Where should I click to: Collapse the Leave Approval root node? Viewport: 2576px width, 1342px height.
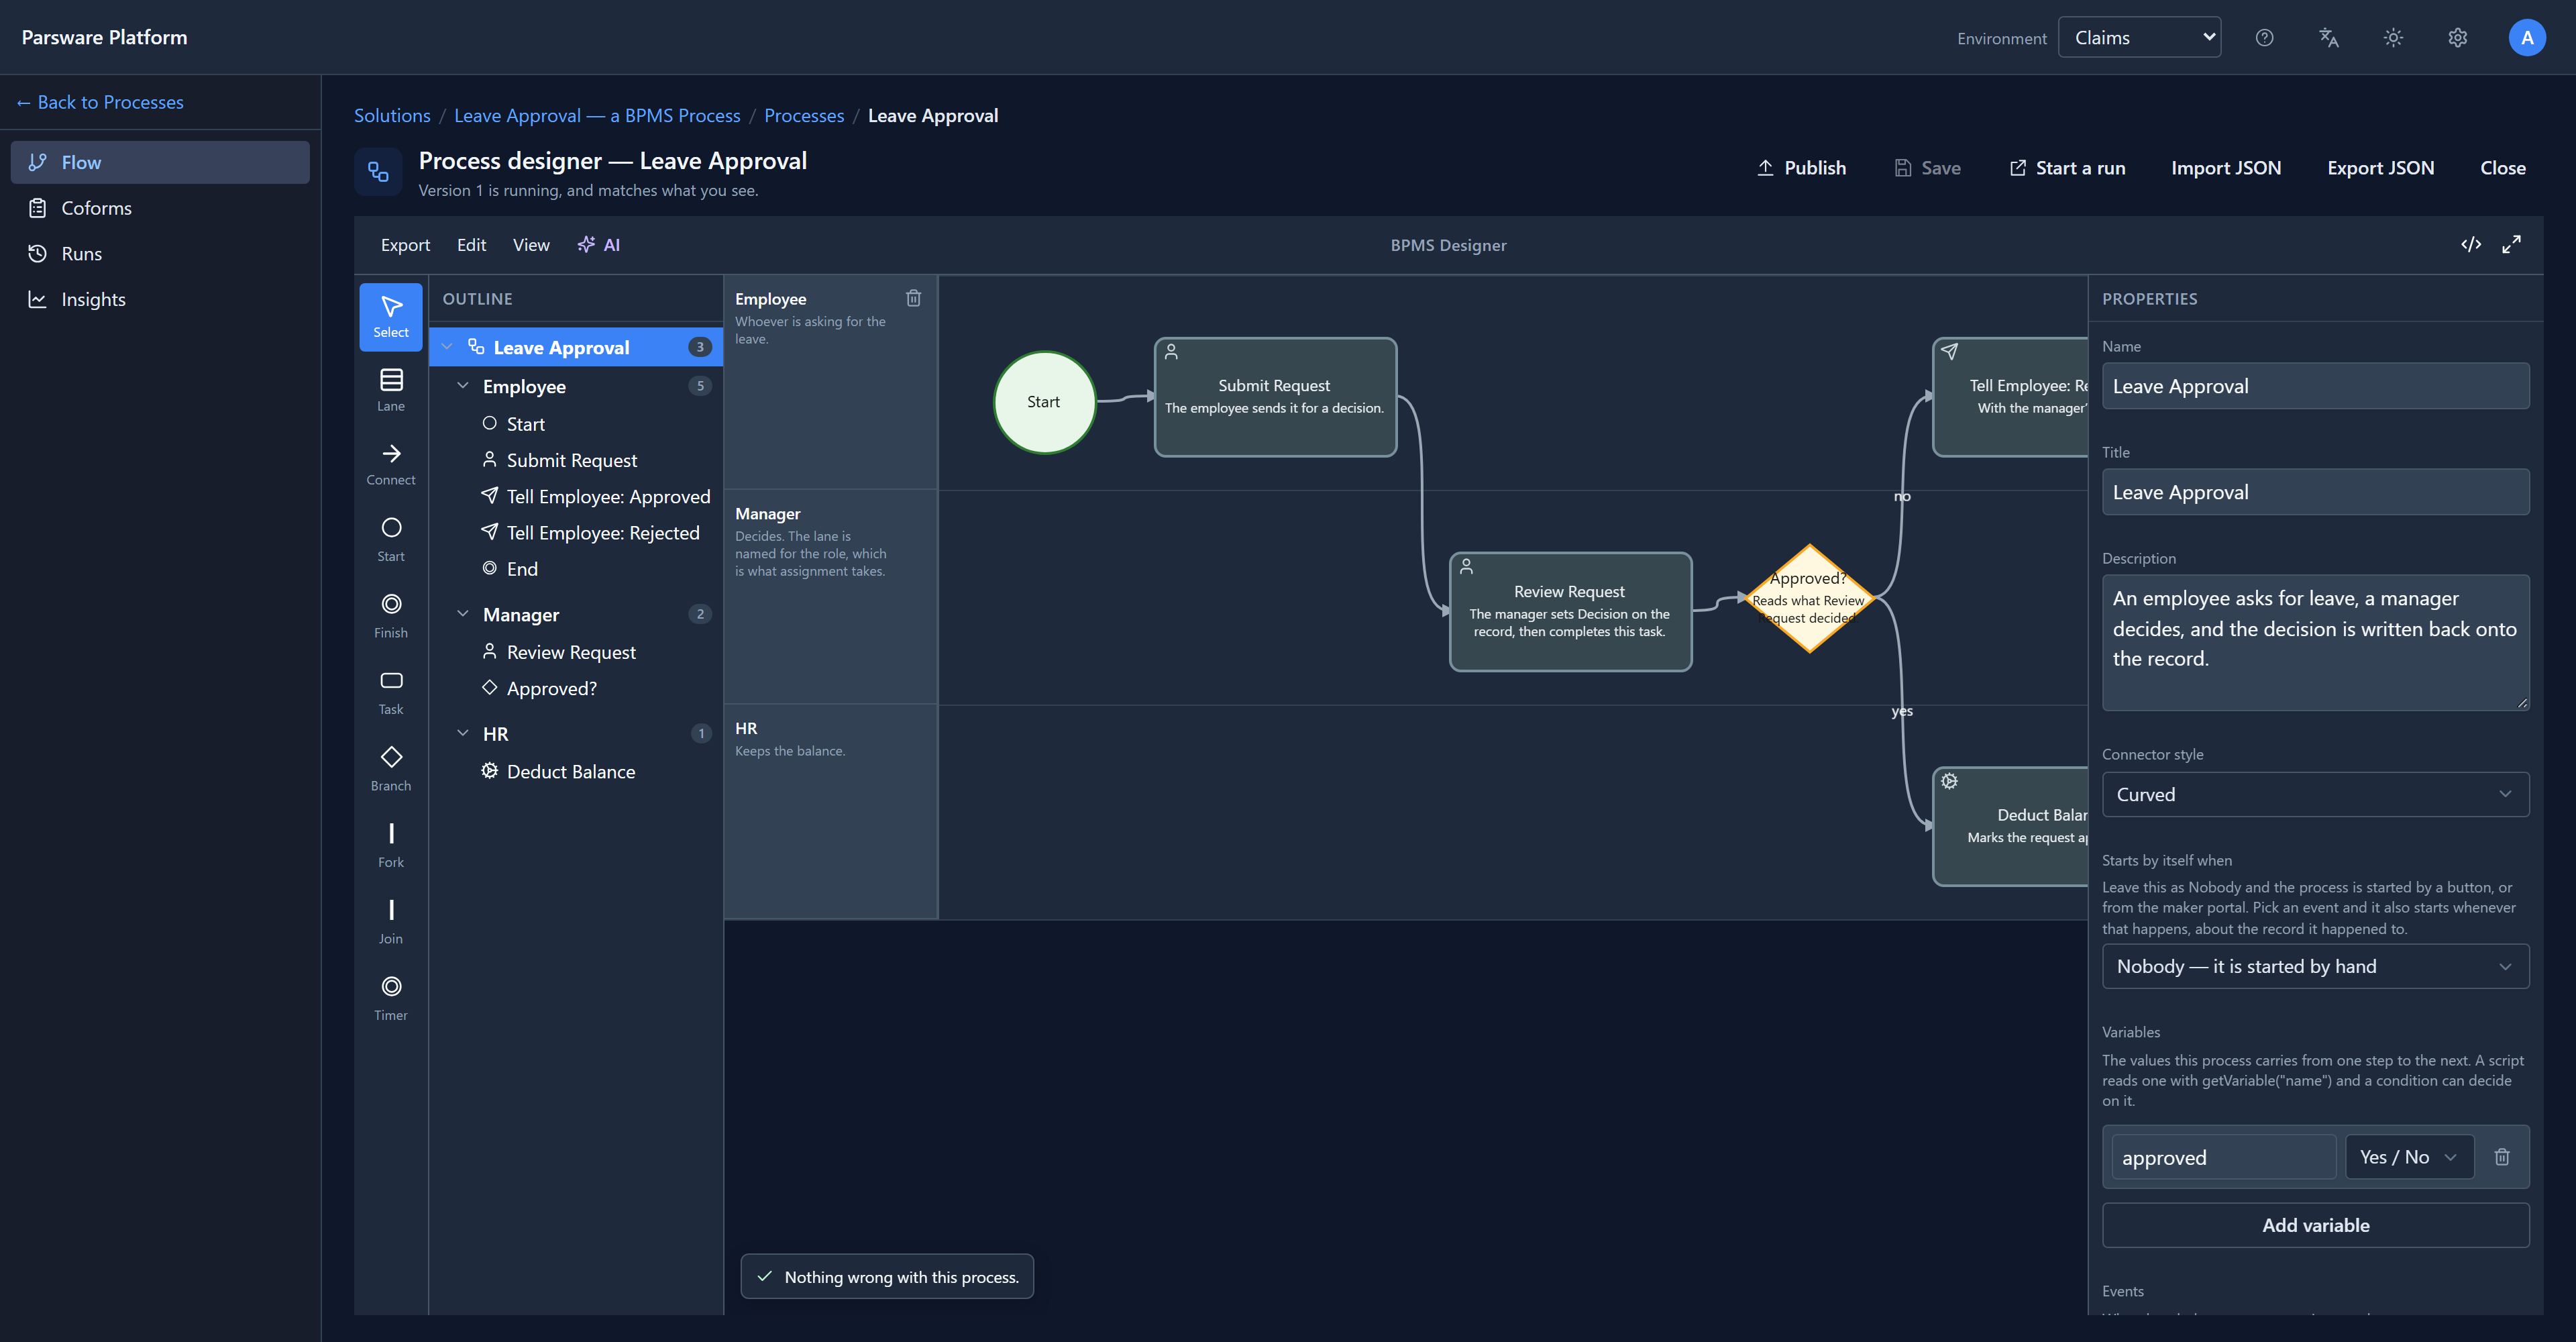pos(447,347)
